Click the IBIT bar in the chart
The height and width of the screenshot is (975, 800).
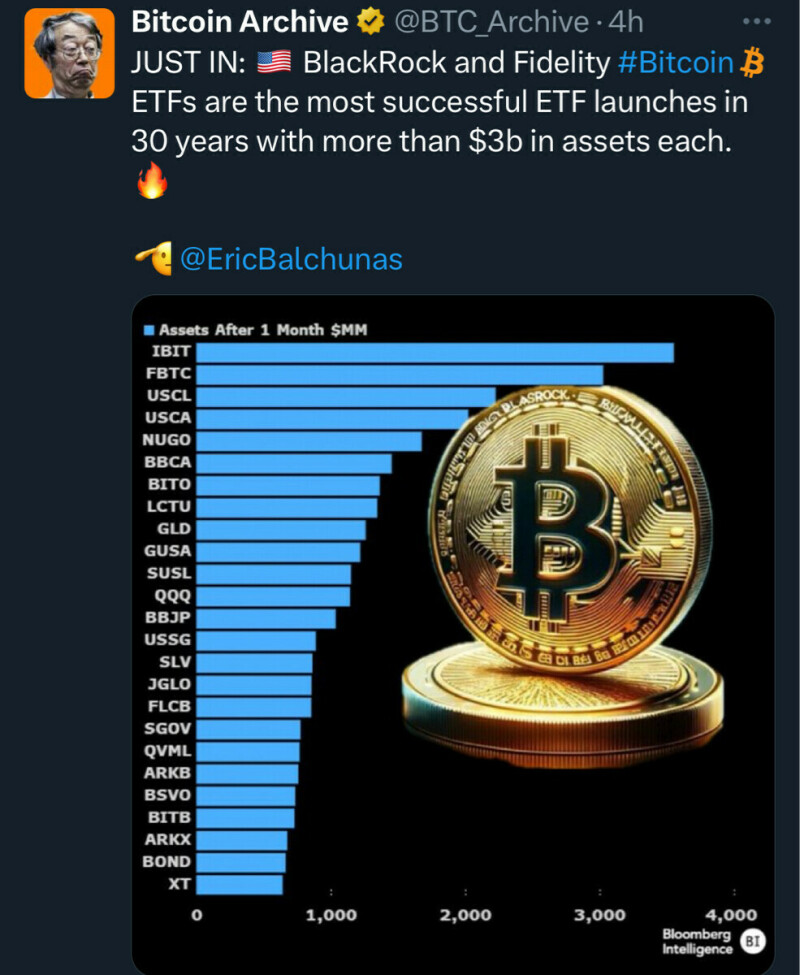[434, 352]
